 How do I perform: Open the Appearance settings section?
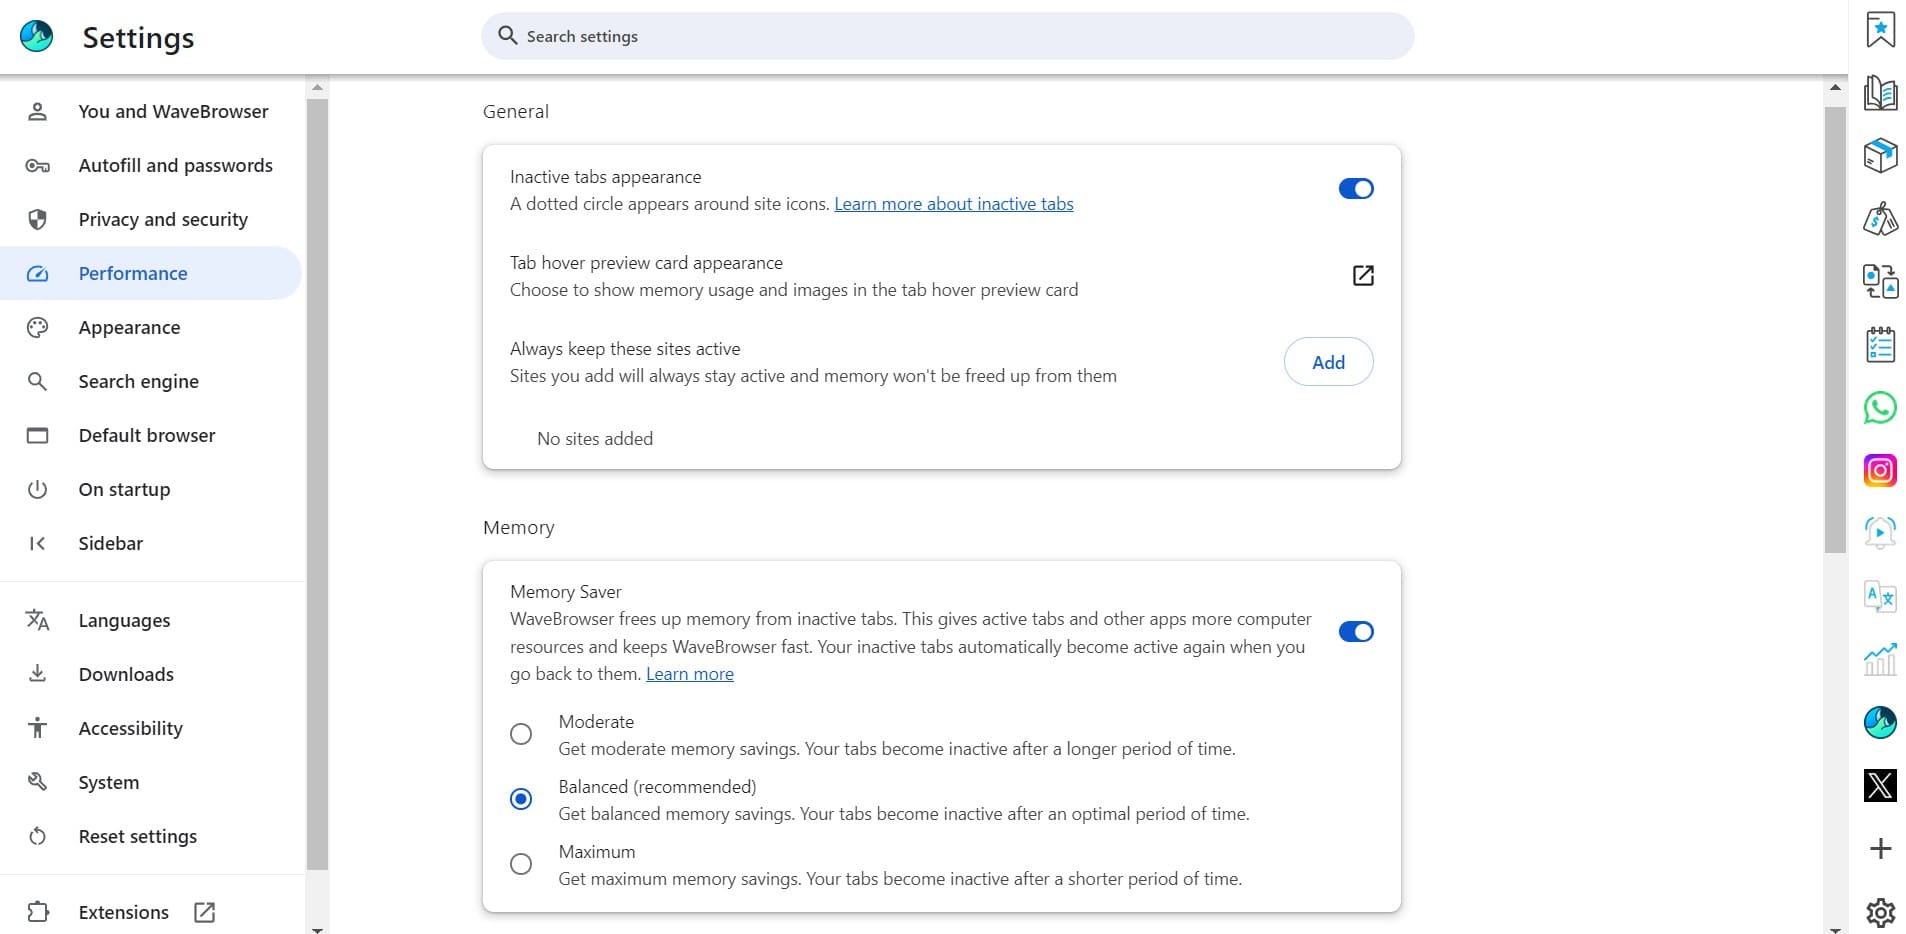click(x=129, y=328)
